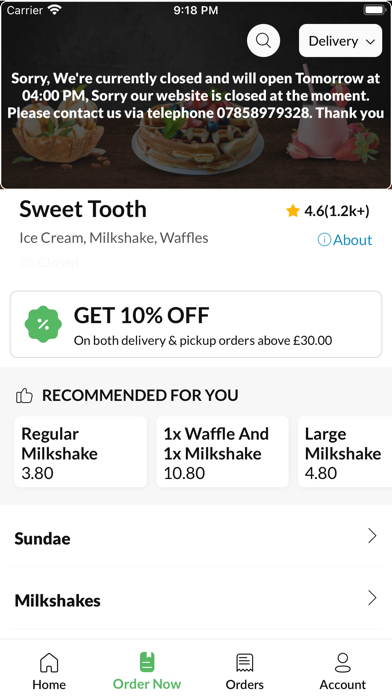This screenshot has width=392, height=696.
Task: Open the search magnifier icon
Action: [x=263, y=41]
